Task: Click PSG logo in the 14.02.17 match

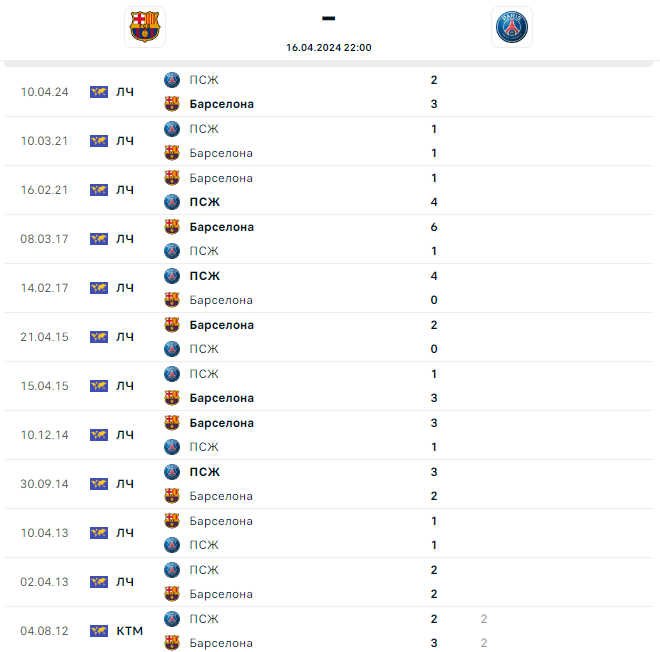Action: tap(172, 276)
